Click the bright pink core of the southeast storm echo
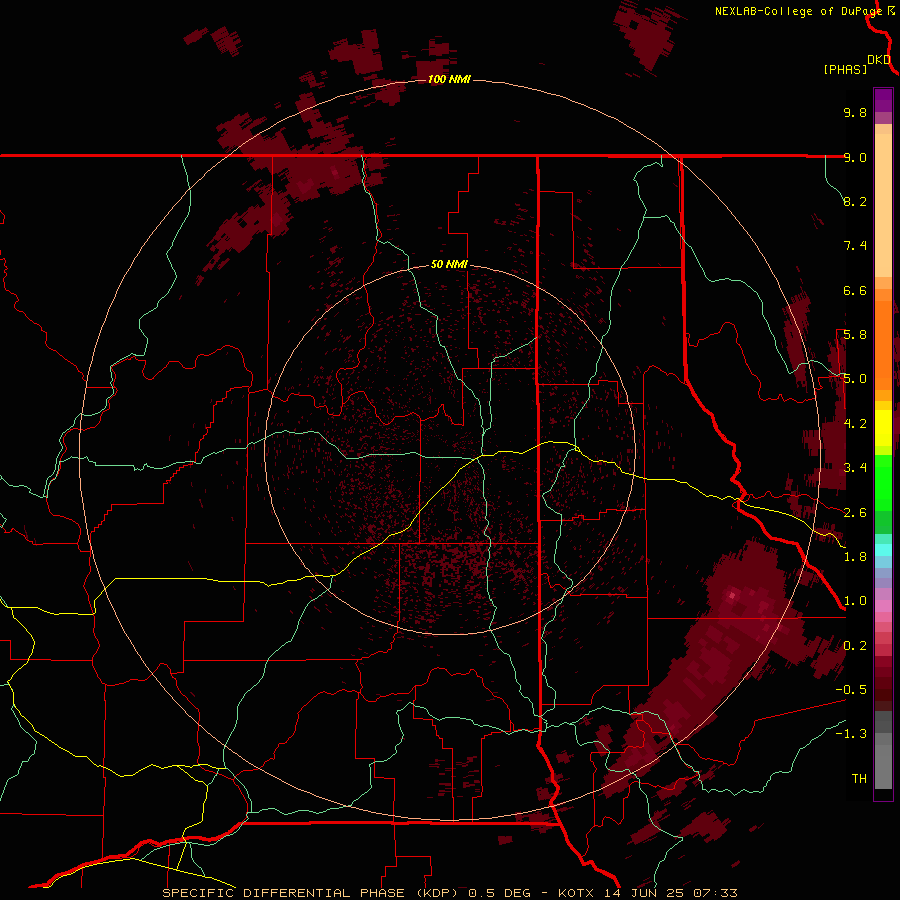Screen dimensions: 900x900 point(732,595)
